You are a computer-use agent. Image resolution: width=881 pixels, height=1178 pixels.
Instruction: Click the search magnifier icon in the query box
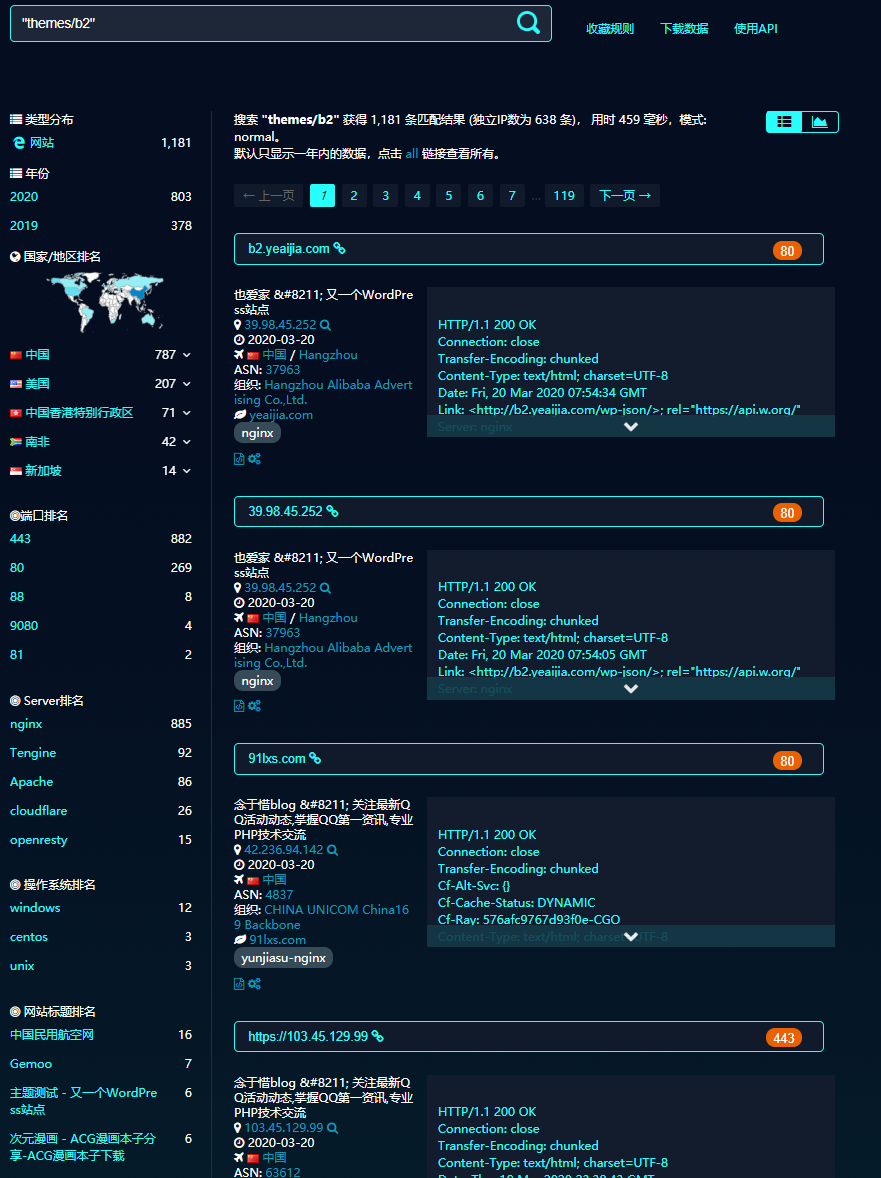point(528,23)
